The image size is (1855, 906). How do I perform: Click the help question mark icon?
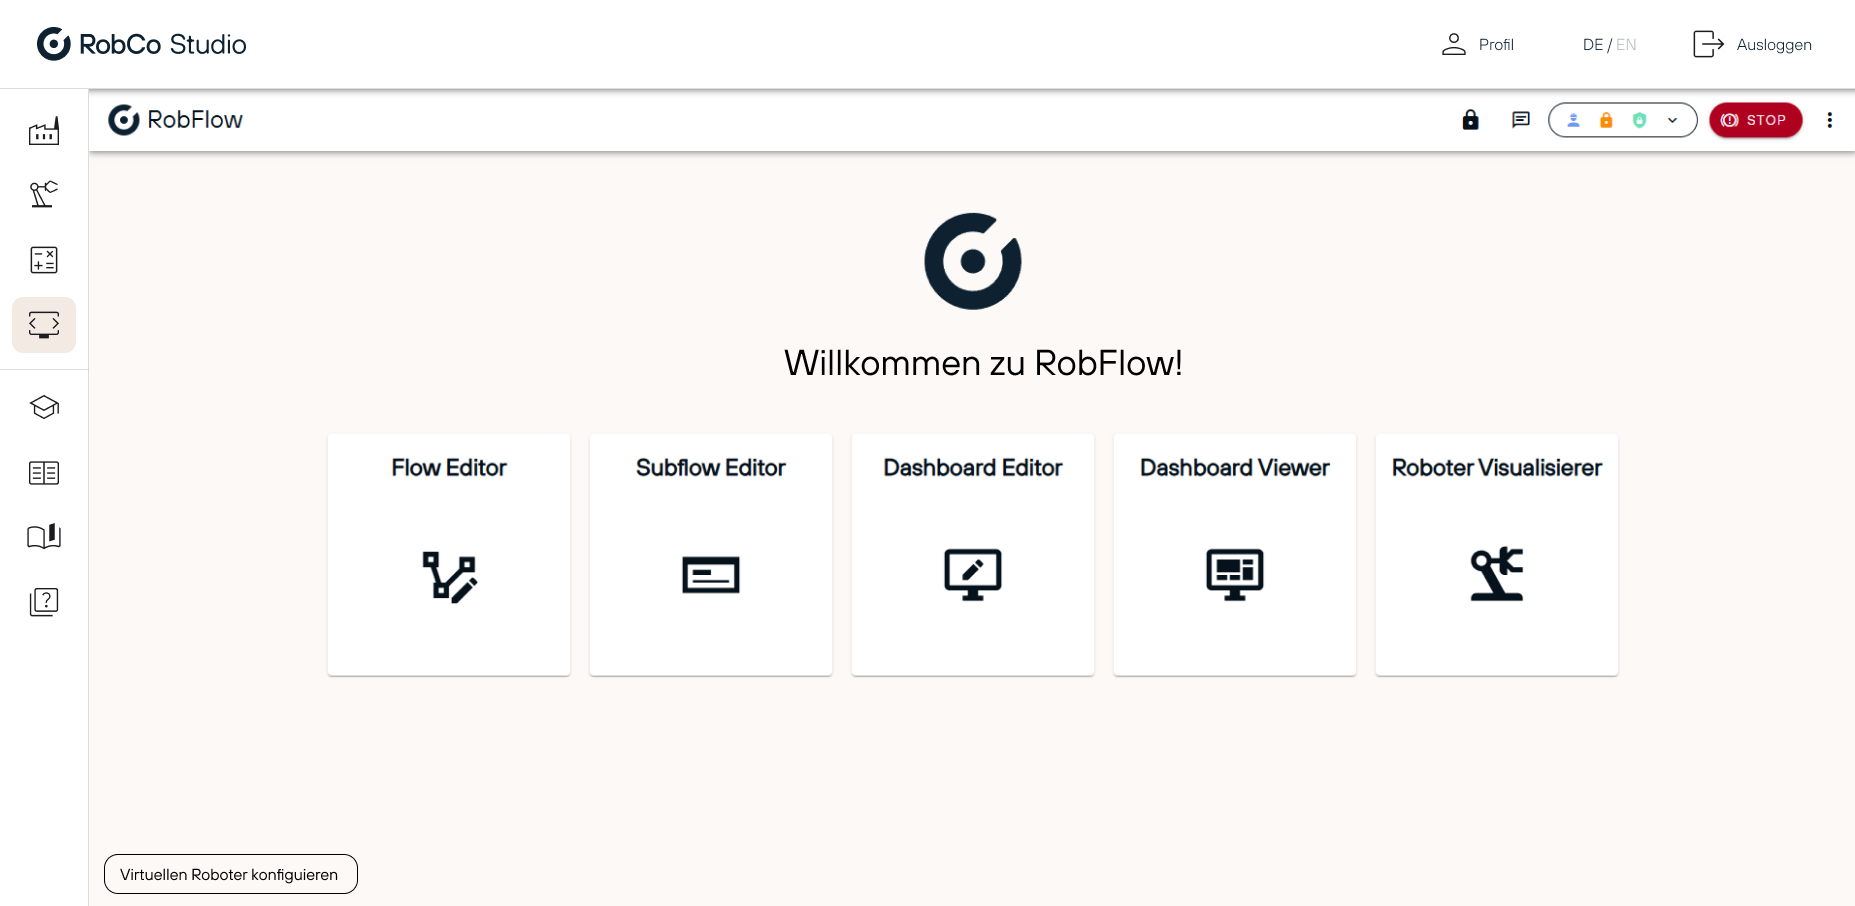click(x=44, y=601)
